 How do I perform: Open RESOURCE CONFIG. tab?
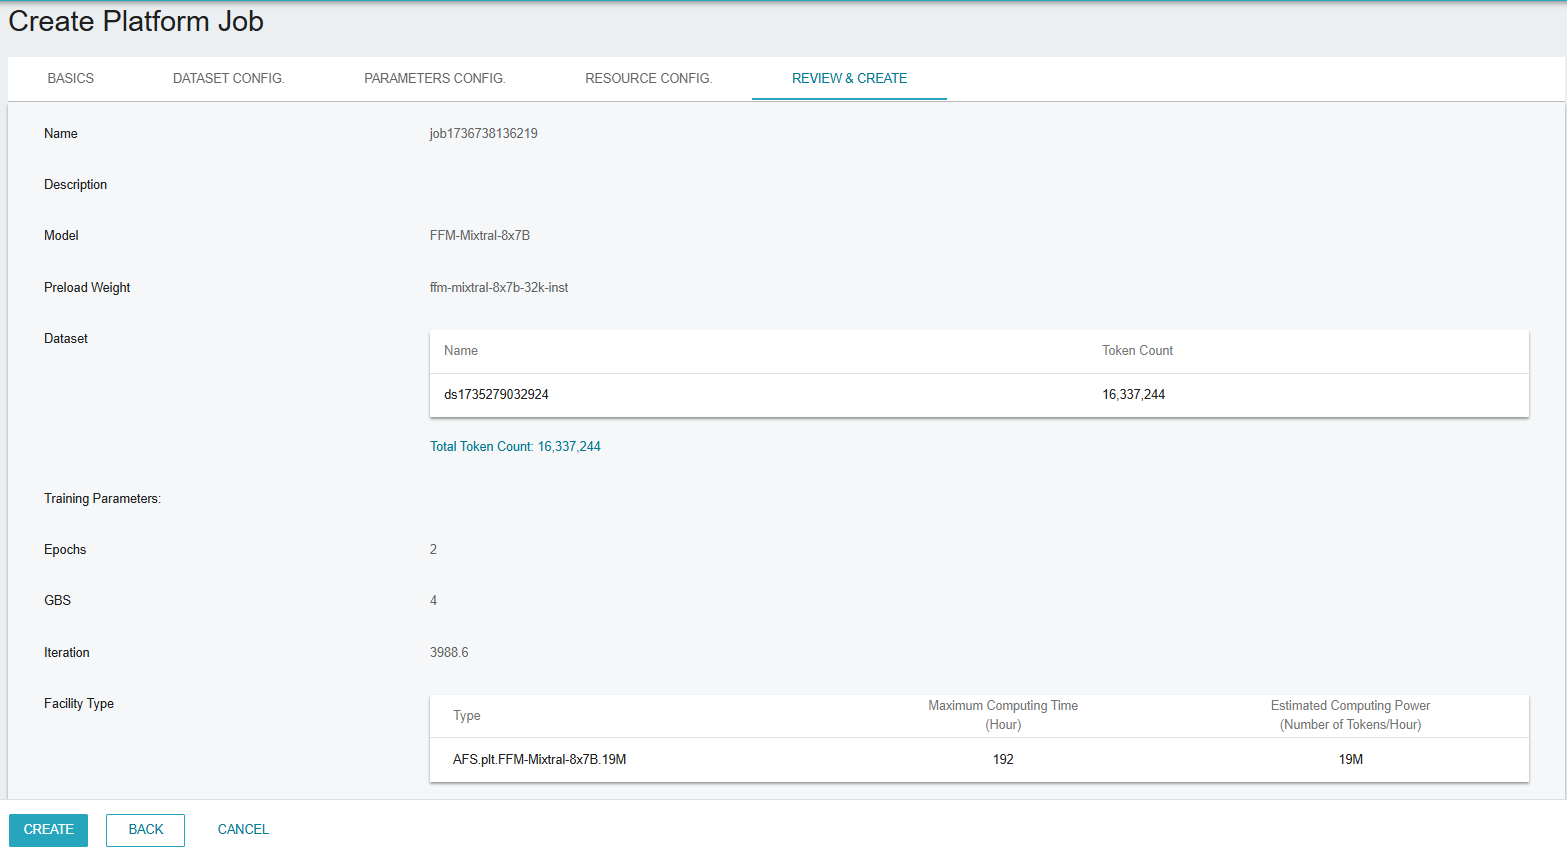(x=649, y=78)
